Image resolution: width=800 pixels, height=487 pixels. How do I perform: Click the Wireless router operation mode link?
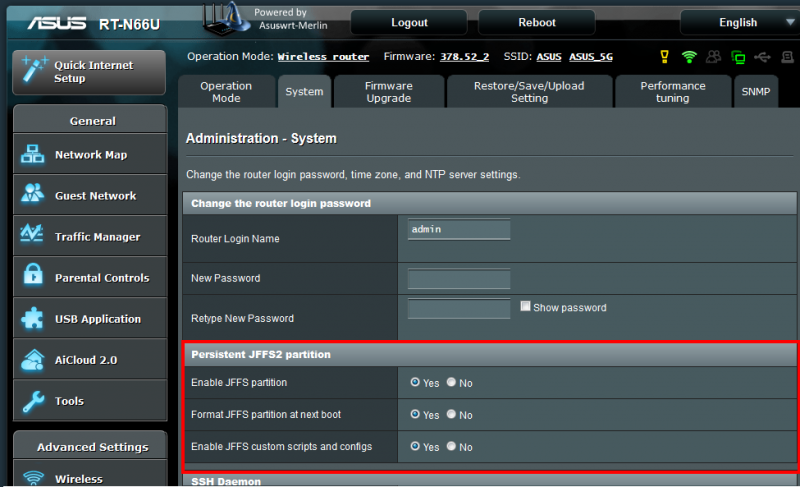point(323,57)
